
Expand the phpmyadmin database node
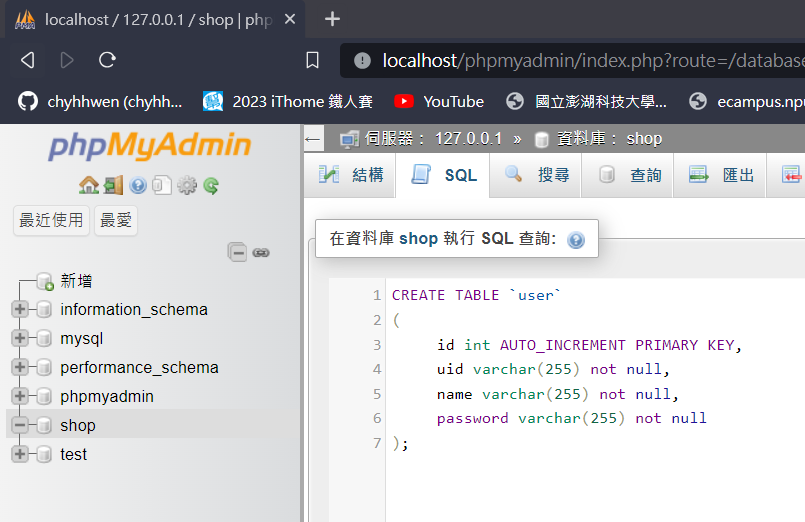(20, 396)
